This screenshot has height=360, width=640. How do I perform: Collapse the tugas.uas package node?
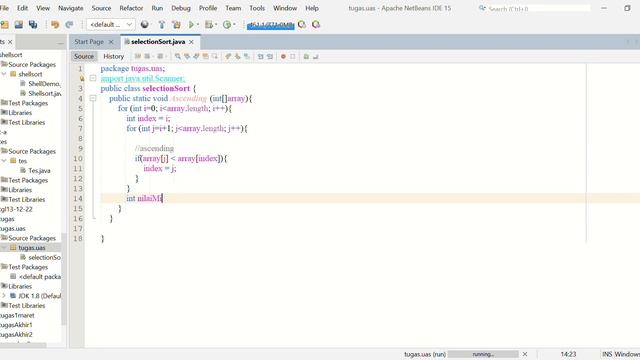pos(4,247)
